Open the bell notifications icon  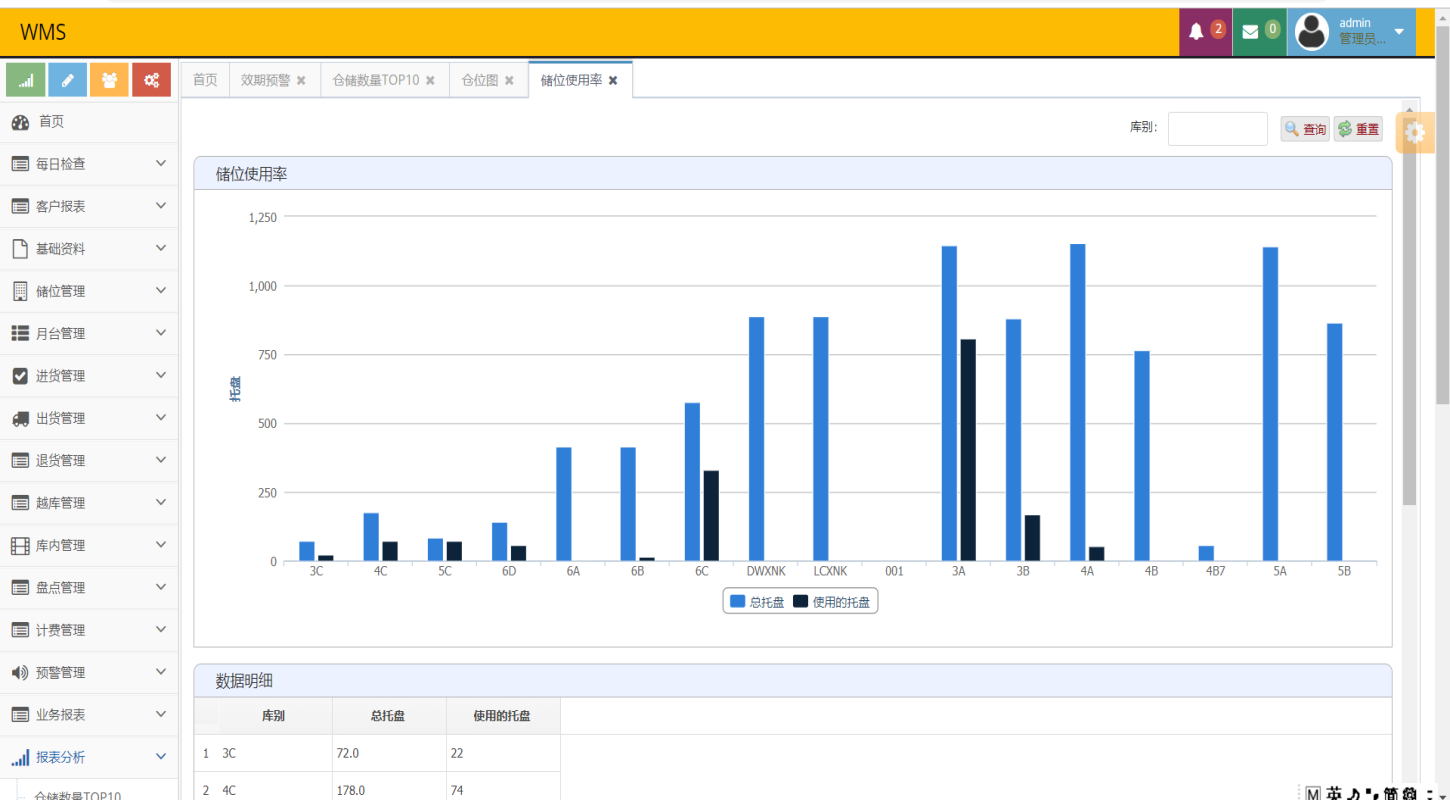[1196, 32]
